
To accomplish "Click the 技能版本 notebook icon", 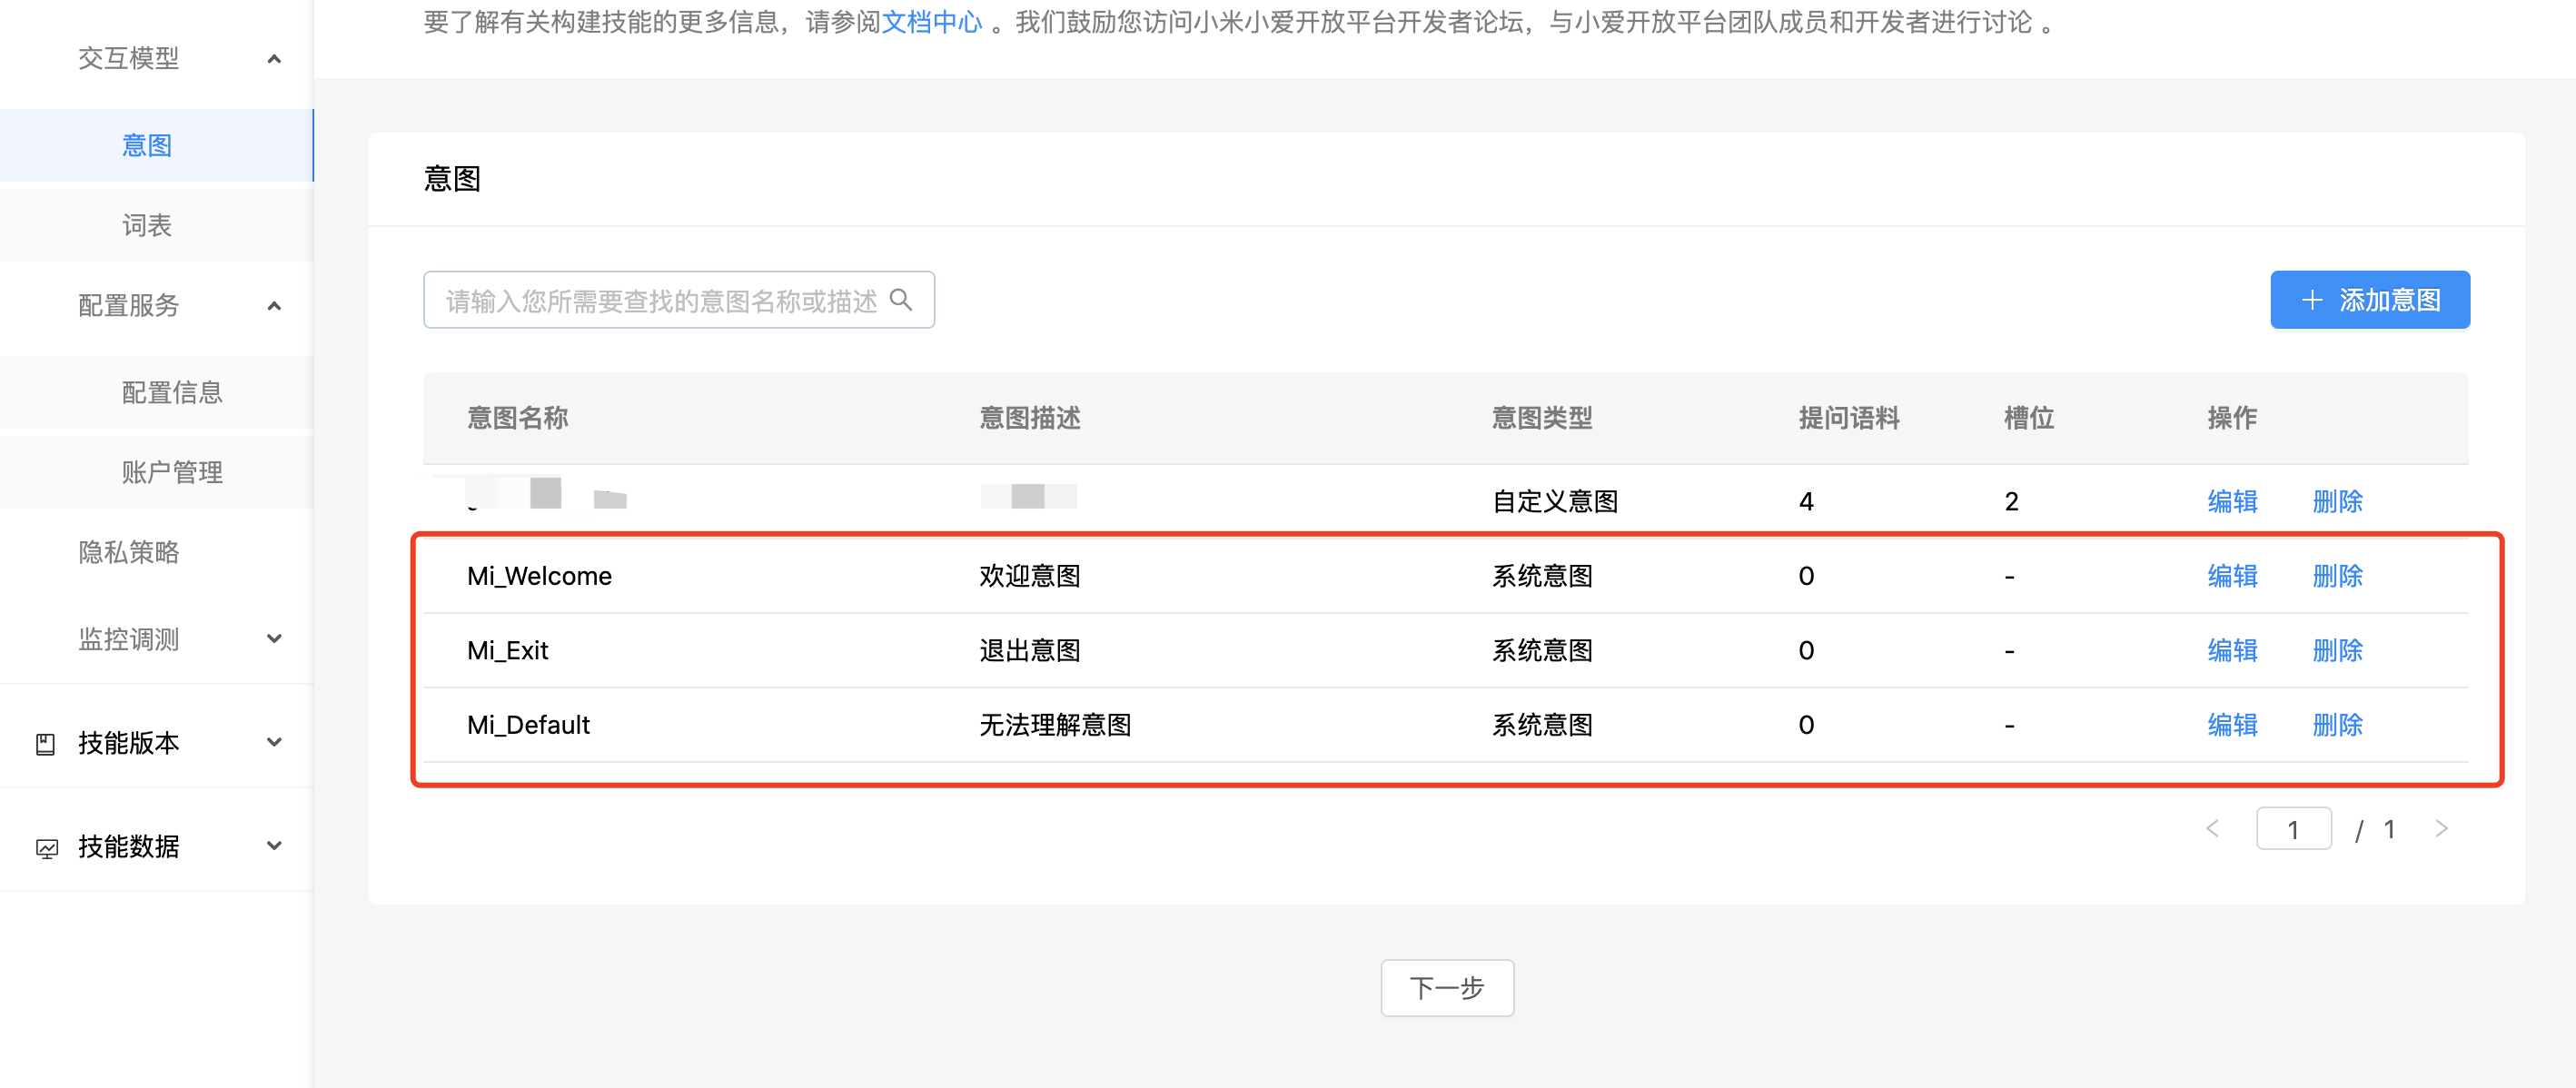I will point(45,744).
